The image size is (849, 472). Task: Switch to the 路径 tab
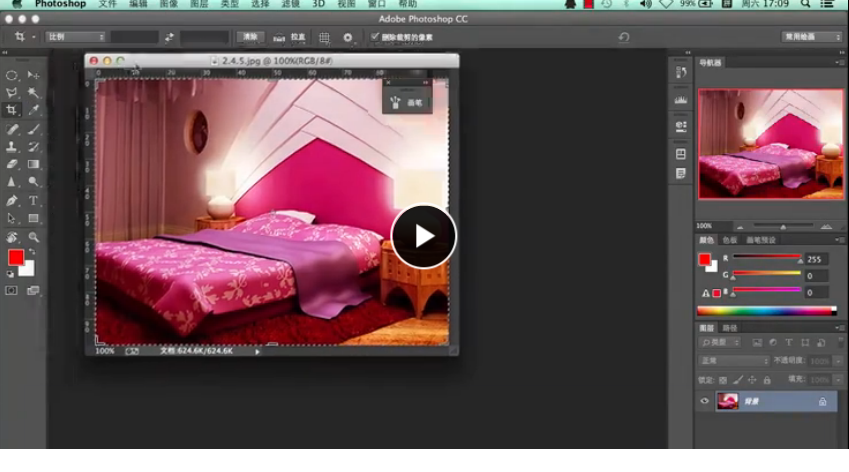point(730,328)
